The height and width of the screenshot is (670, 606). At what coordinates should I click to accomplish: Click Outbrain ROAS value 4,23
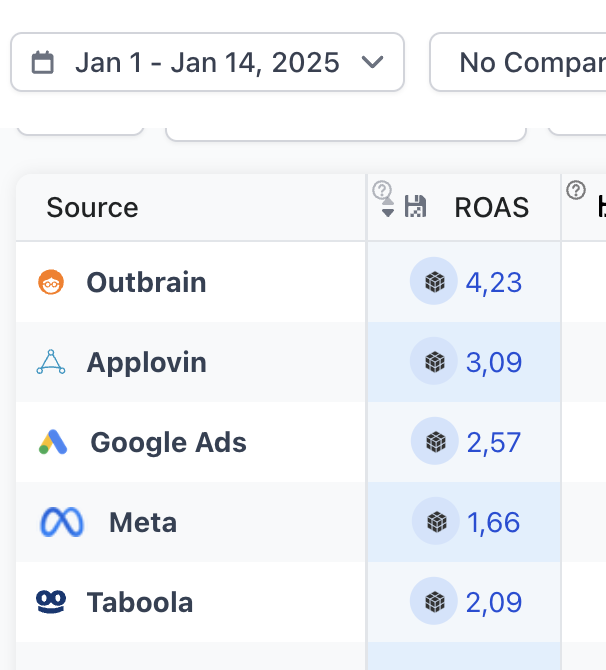click(494, 282)
